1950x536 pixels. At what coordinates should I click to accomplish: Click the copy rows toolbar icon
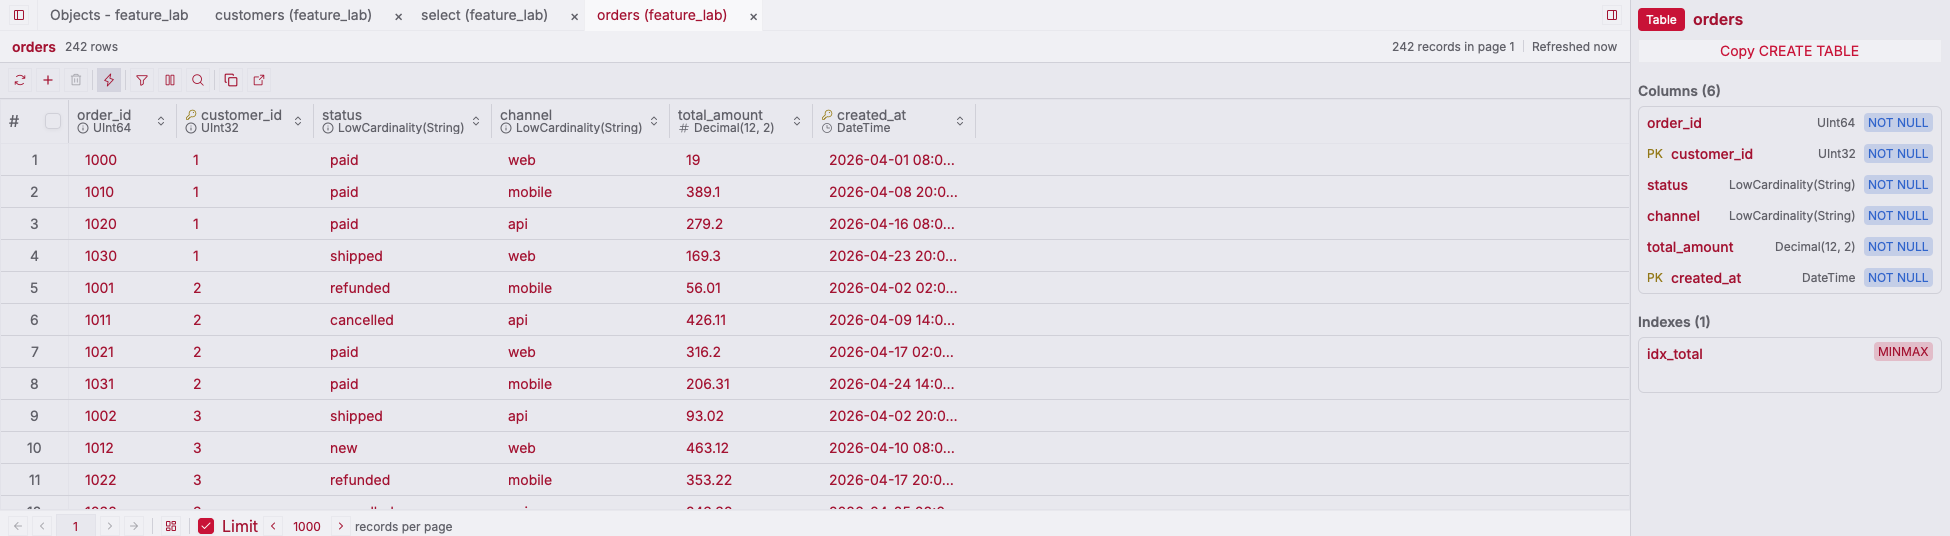point(231,80)
